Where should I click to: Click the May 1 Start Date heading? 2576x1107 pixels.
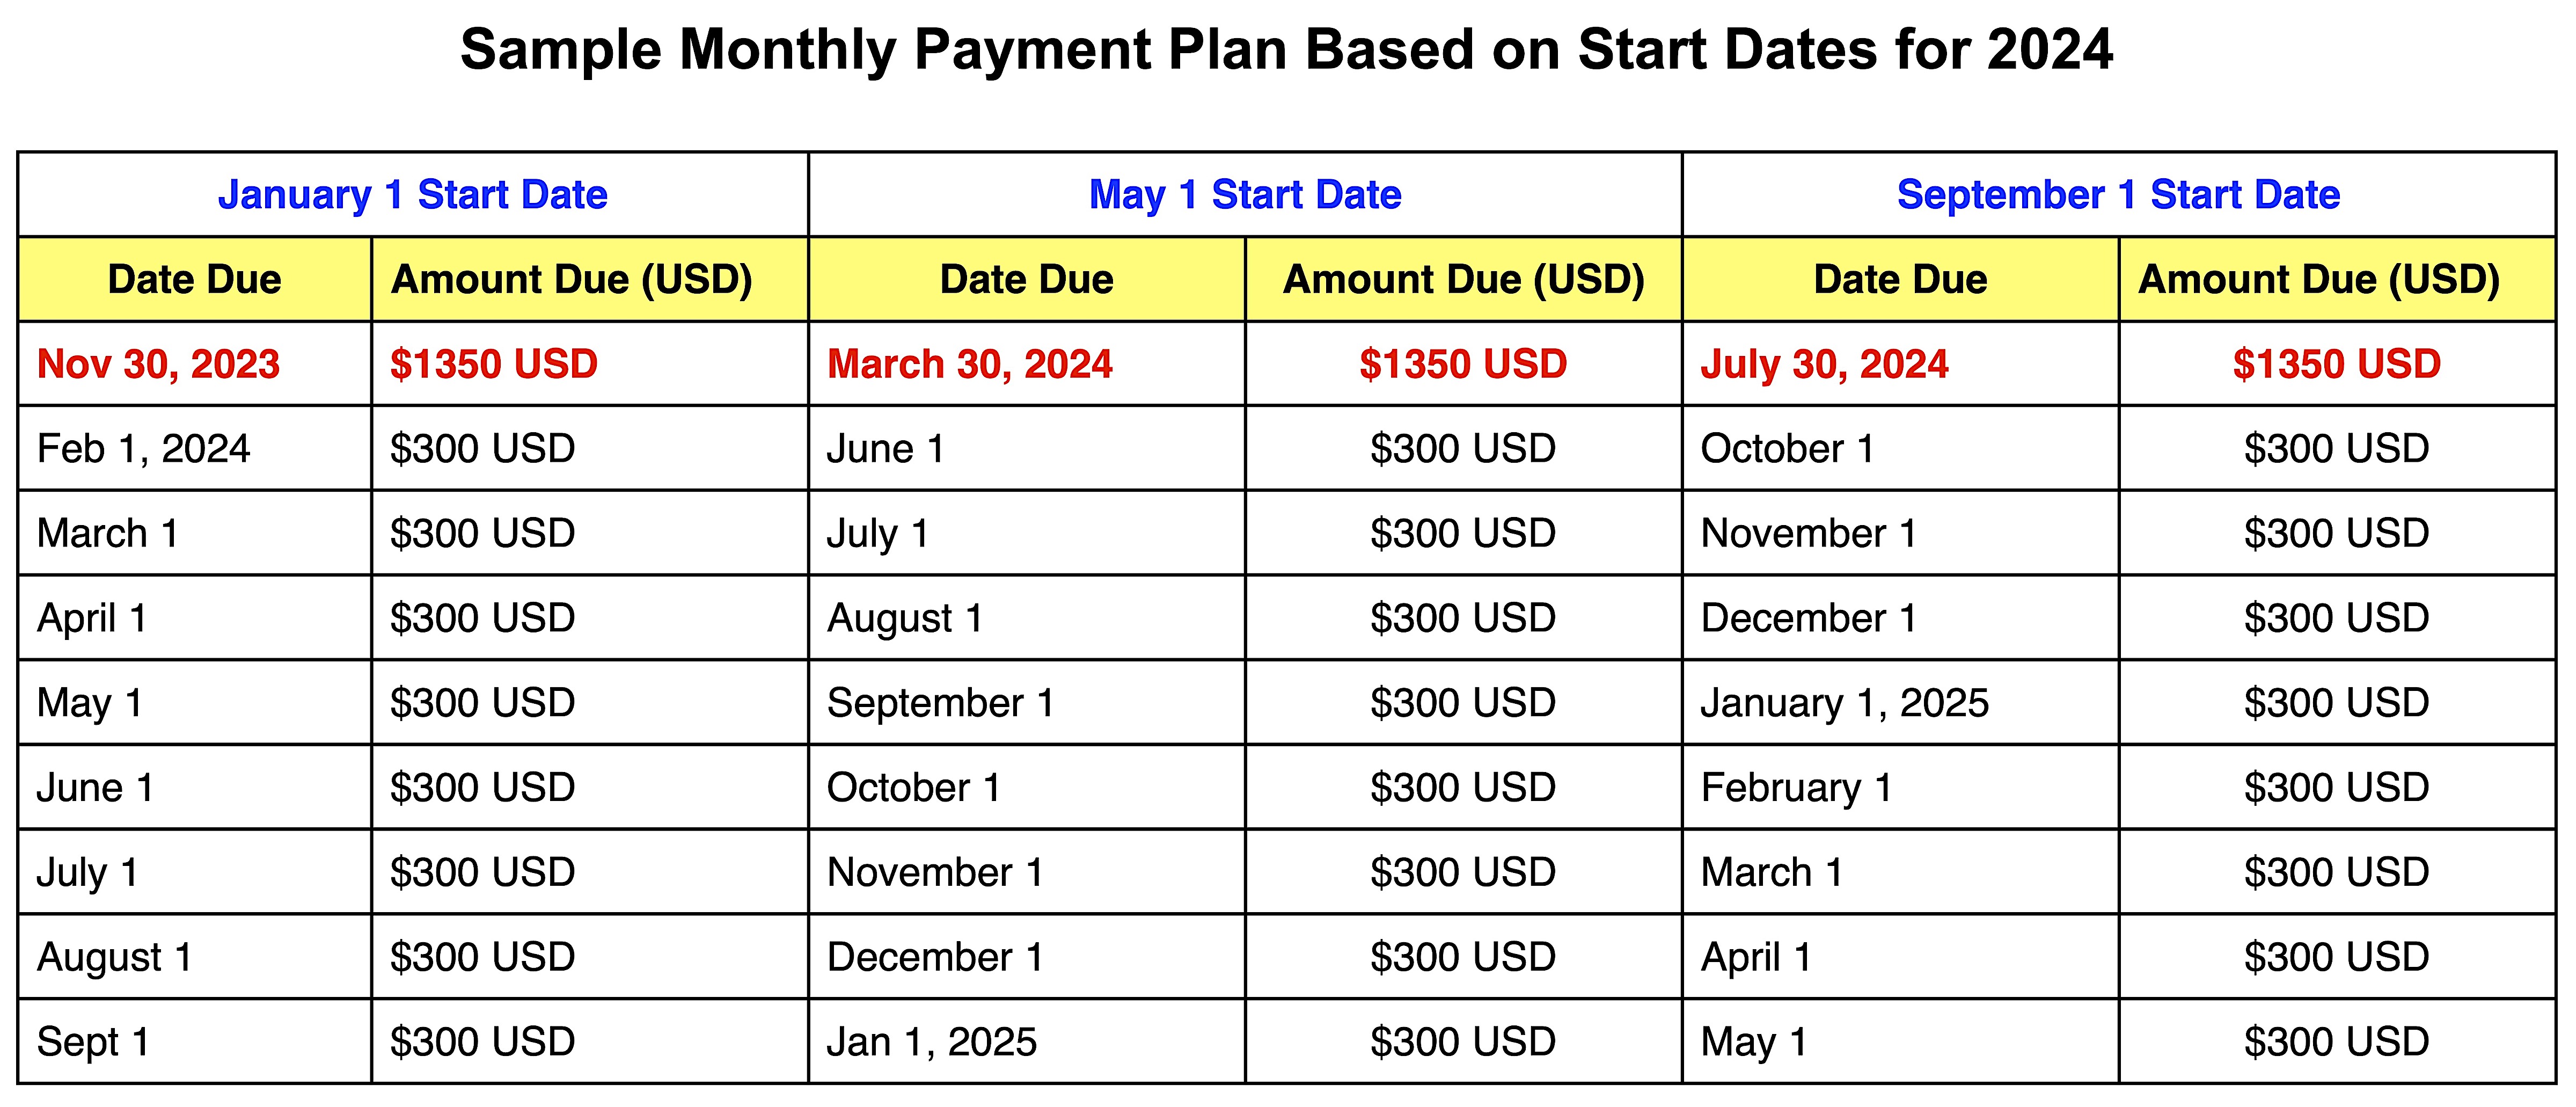1244,194
